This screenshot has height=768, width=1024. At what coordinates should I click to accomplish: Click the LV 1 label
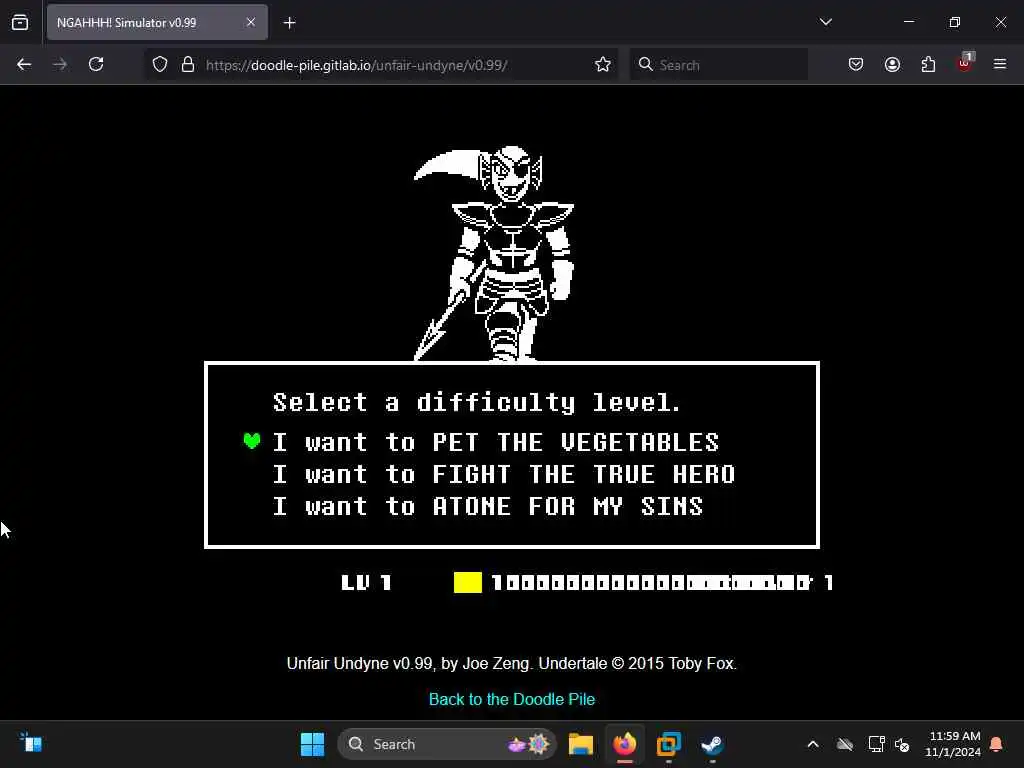[x=366, y=583]
